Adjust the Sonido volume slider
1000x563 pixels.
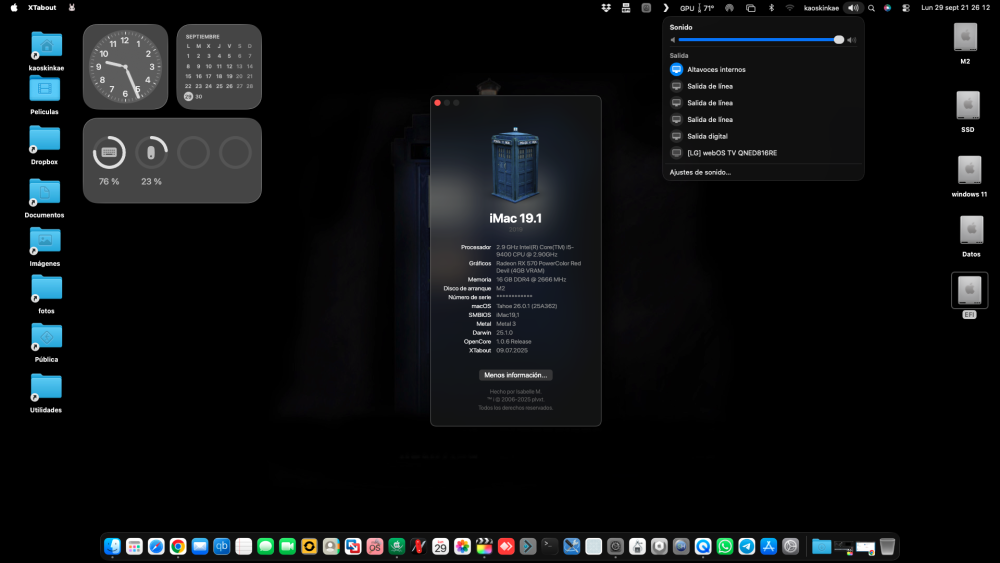click(761, 40)
